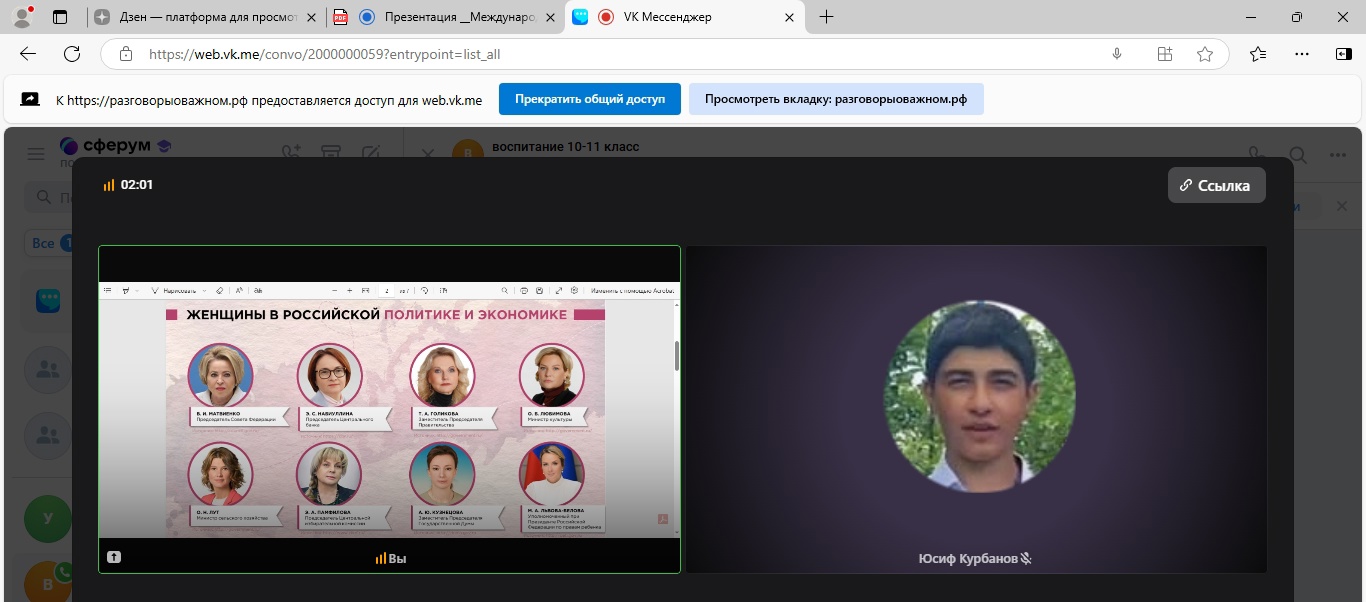Screen dimensions: 1366x602
Task: Open the Сферум hamburger menu
Action: pyautogui.click(x=36, y=153)
